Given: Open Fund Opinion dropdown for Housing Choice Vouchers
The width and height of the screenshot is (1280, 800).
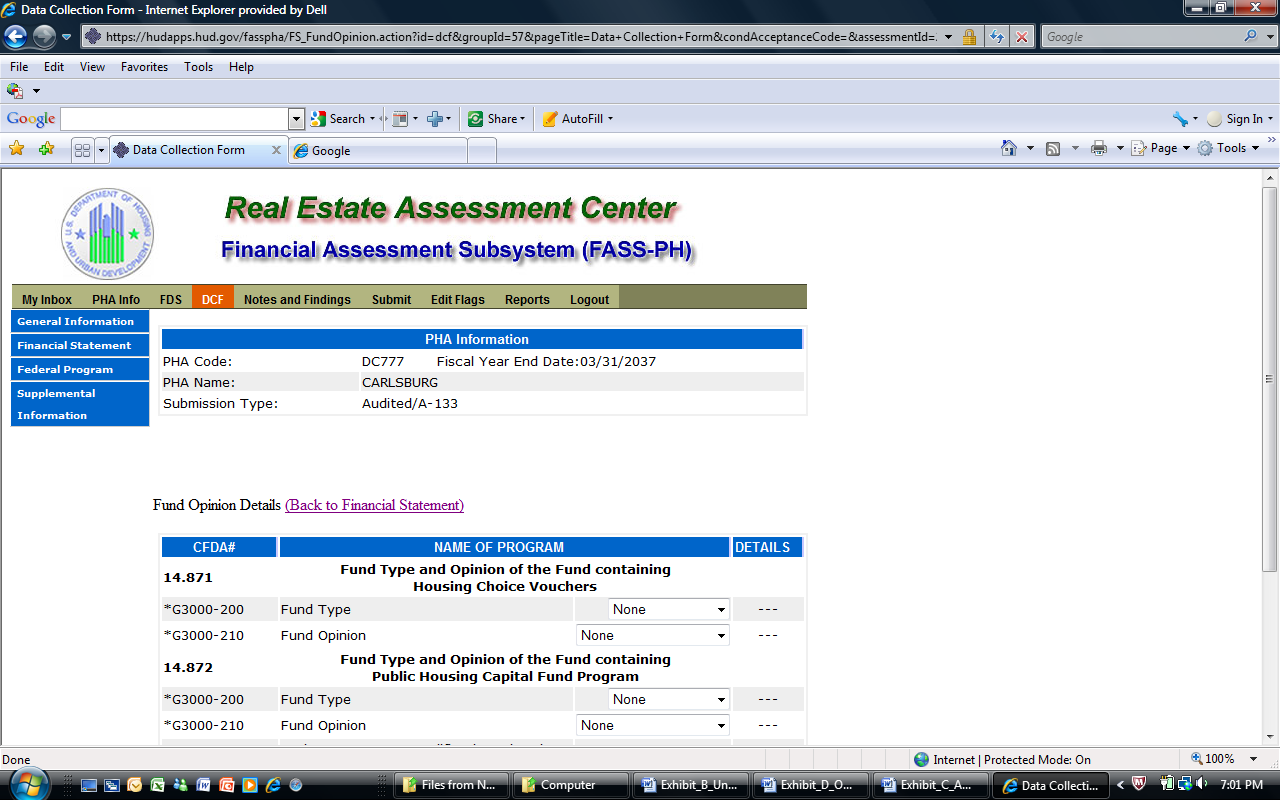Looking at the screenshot, I should [x=653, y=635].
